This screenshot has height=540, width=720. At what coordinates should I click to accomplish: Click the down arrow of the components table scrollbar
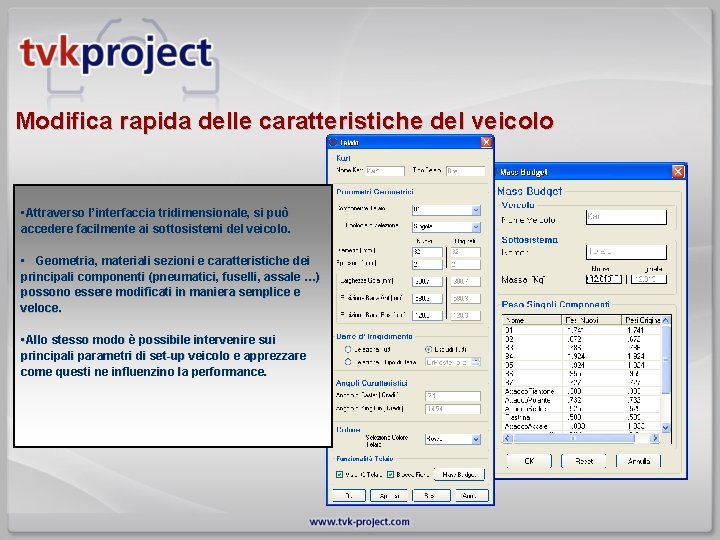pyautogui.click(x=666, y=428)
